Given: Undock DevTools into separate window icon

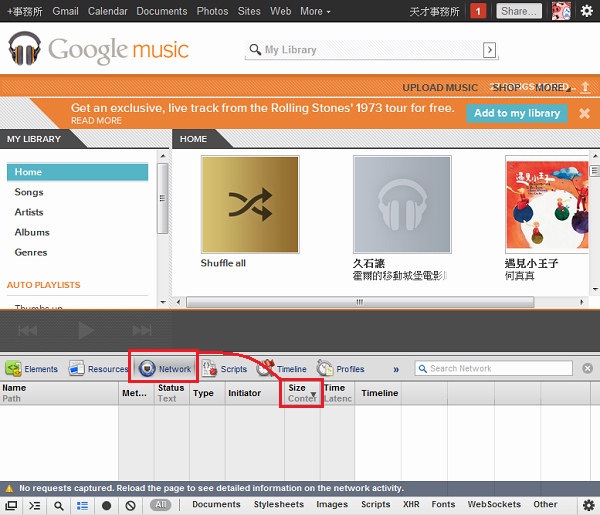Looking at the screenshot, I should tap(11, 505).
